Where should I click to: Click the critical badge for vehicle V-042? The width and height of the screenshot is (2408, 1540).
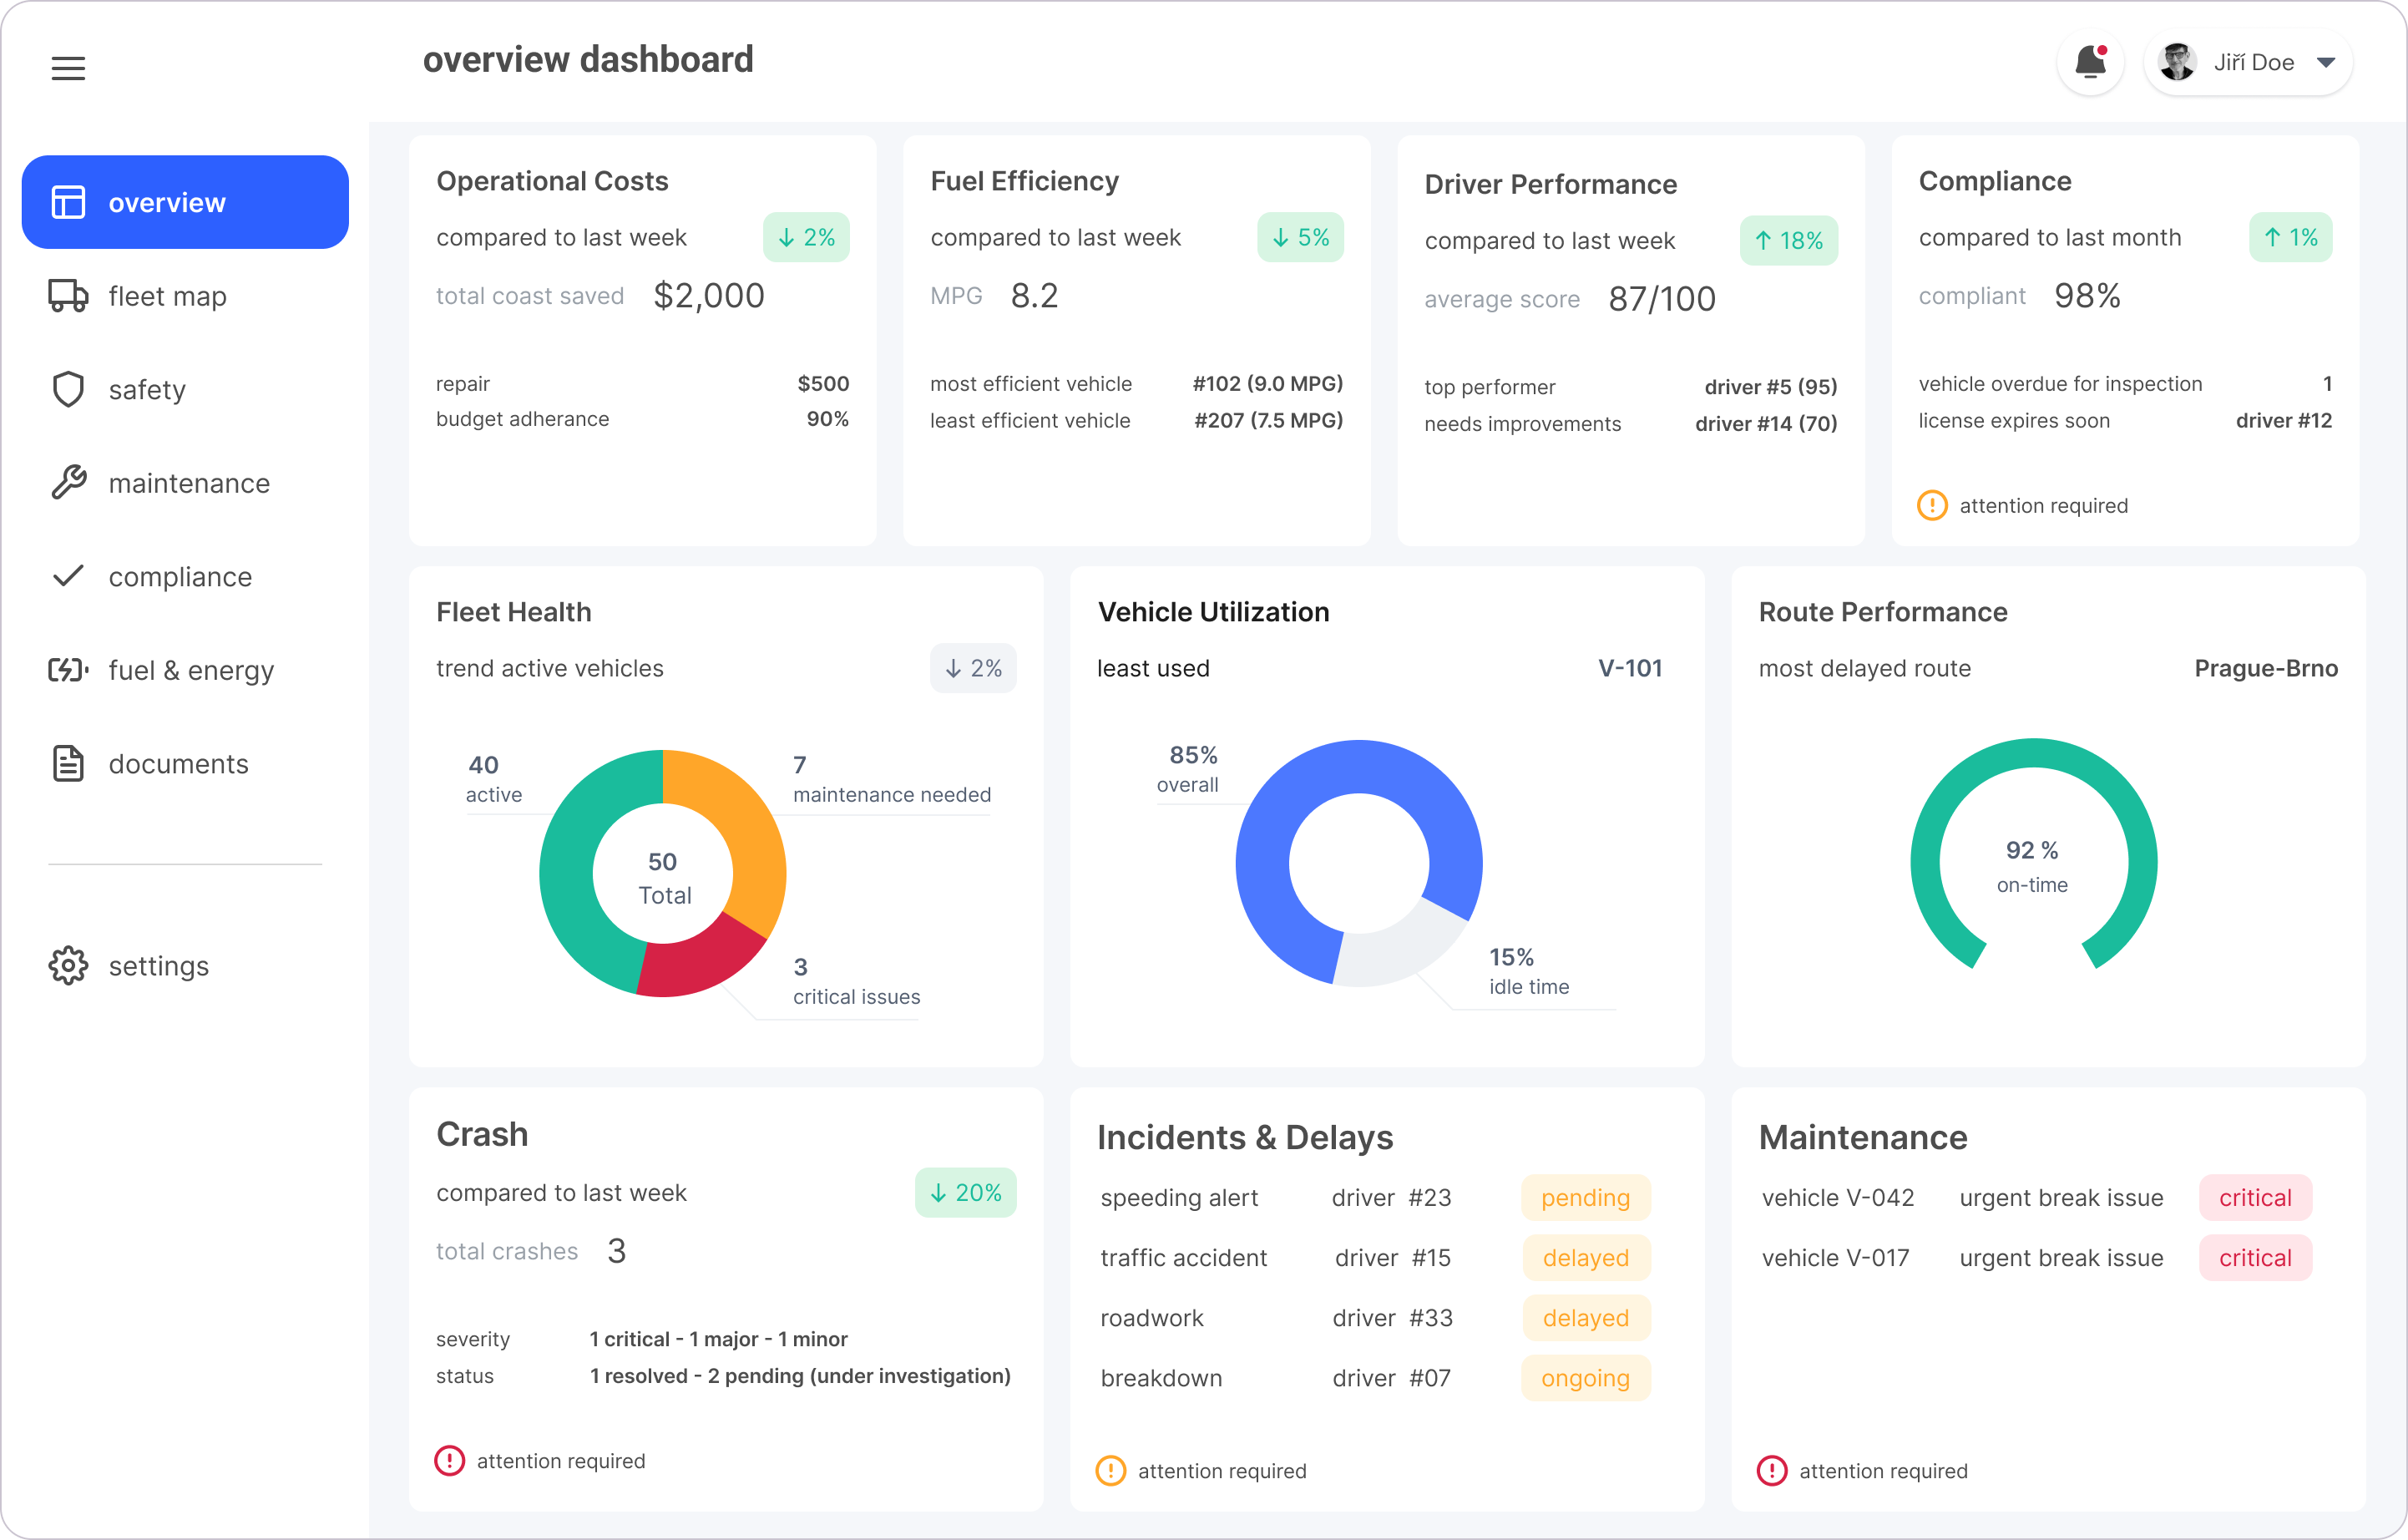pyautogui.click(x=2255, y=1198)
